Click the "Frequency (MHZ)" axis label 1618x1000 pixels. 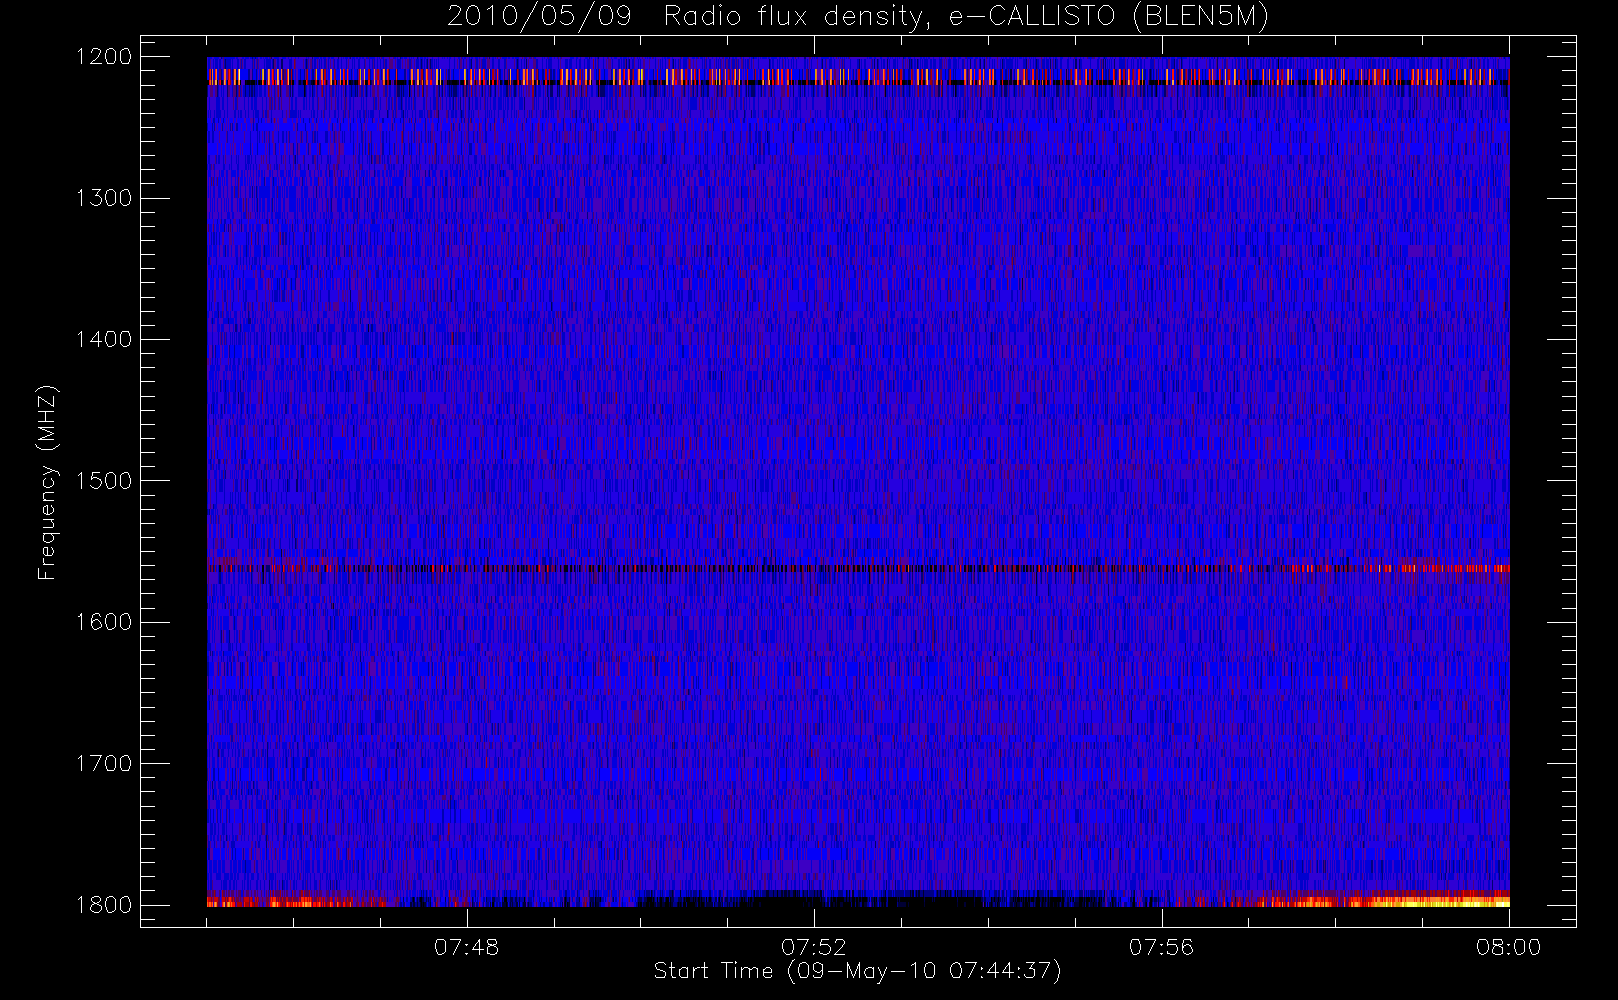click(x=47, y=482)
